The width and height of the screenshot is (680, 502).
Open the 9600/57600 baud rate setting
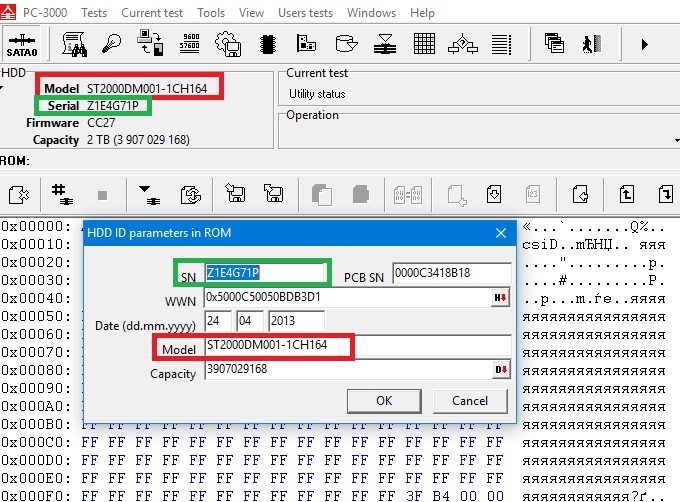click(190, 42)
